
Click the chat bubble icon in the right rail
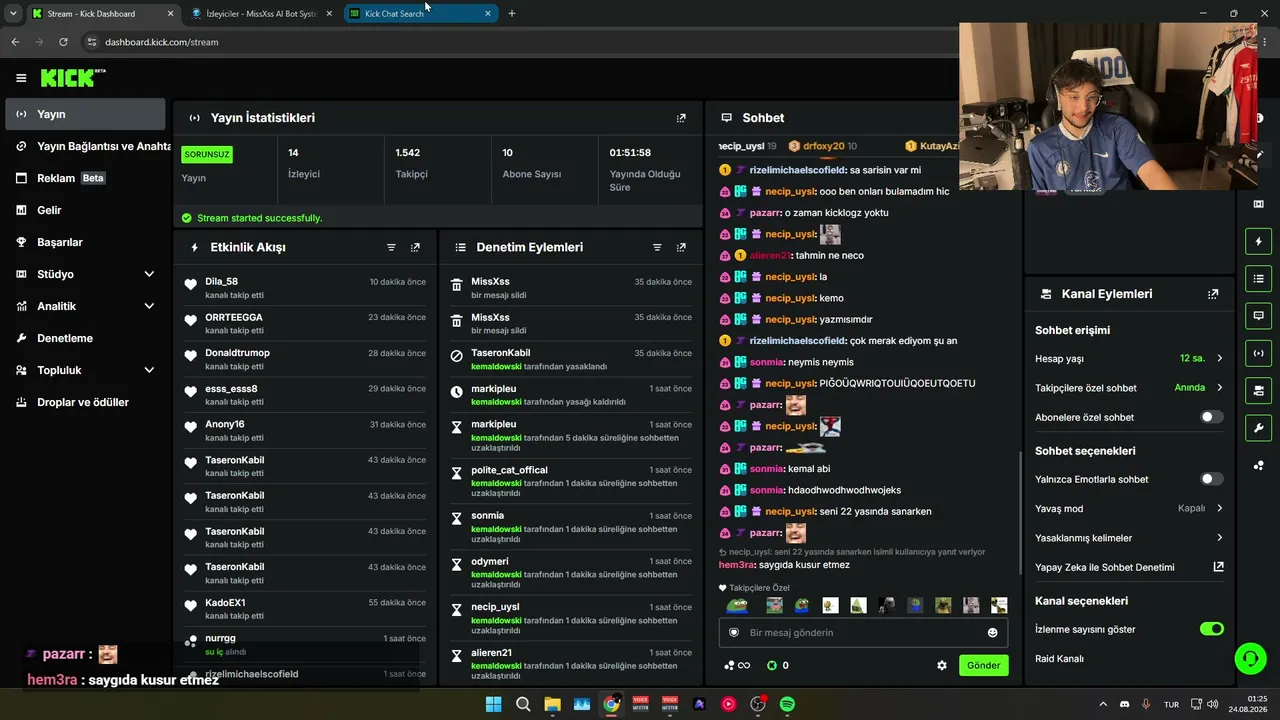tap(1258, 315)
